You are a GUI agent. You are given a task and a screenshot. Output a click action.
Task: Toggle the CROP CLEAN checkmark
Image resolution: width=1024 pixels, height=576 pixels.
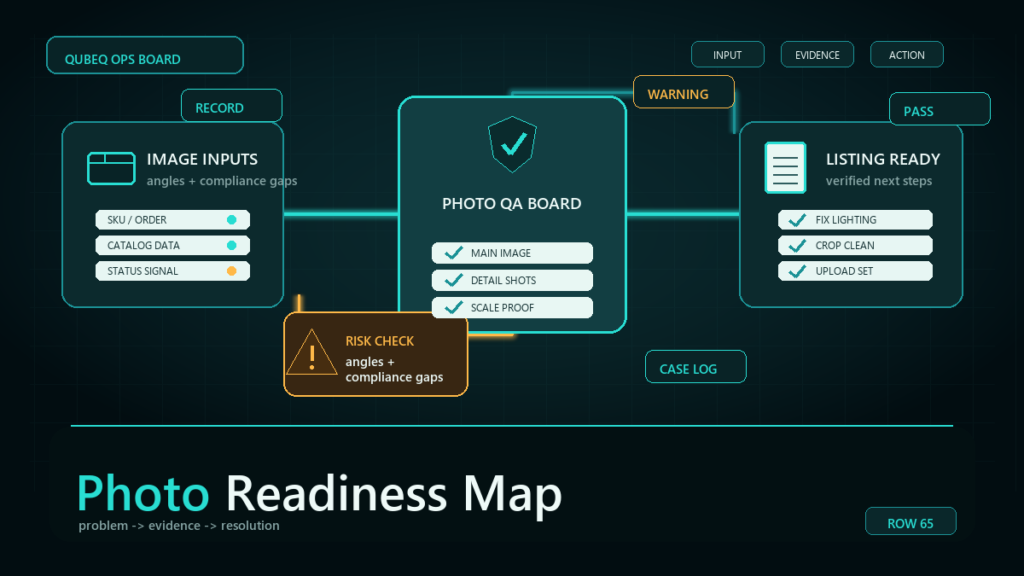pyautogui.click(x=797, y=246)
